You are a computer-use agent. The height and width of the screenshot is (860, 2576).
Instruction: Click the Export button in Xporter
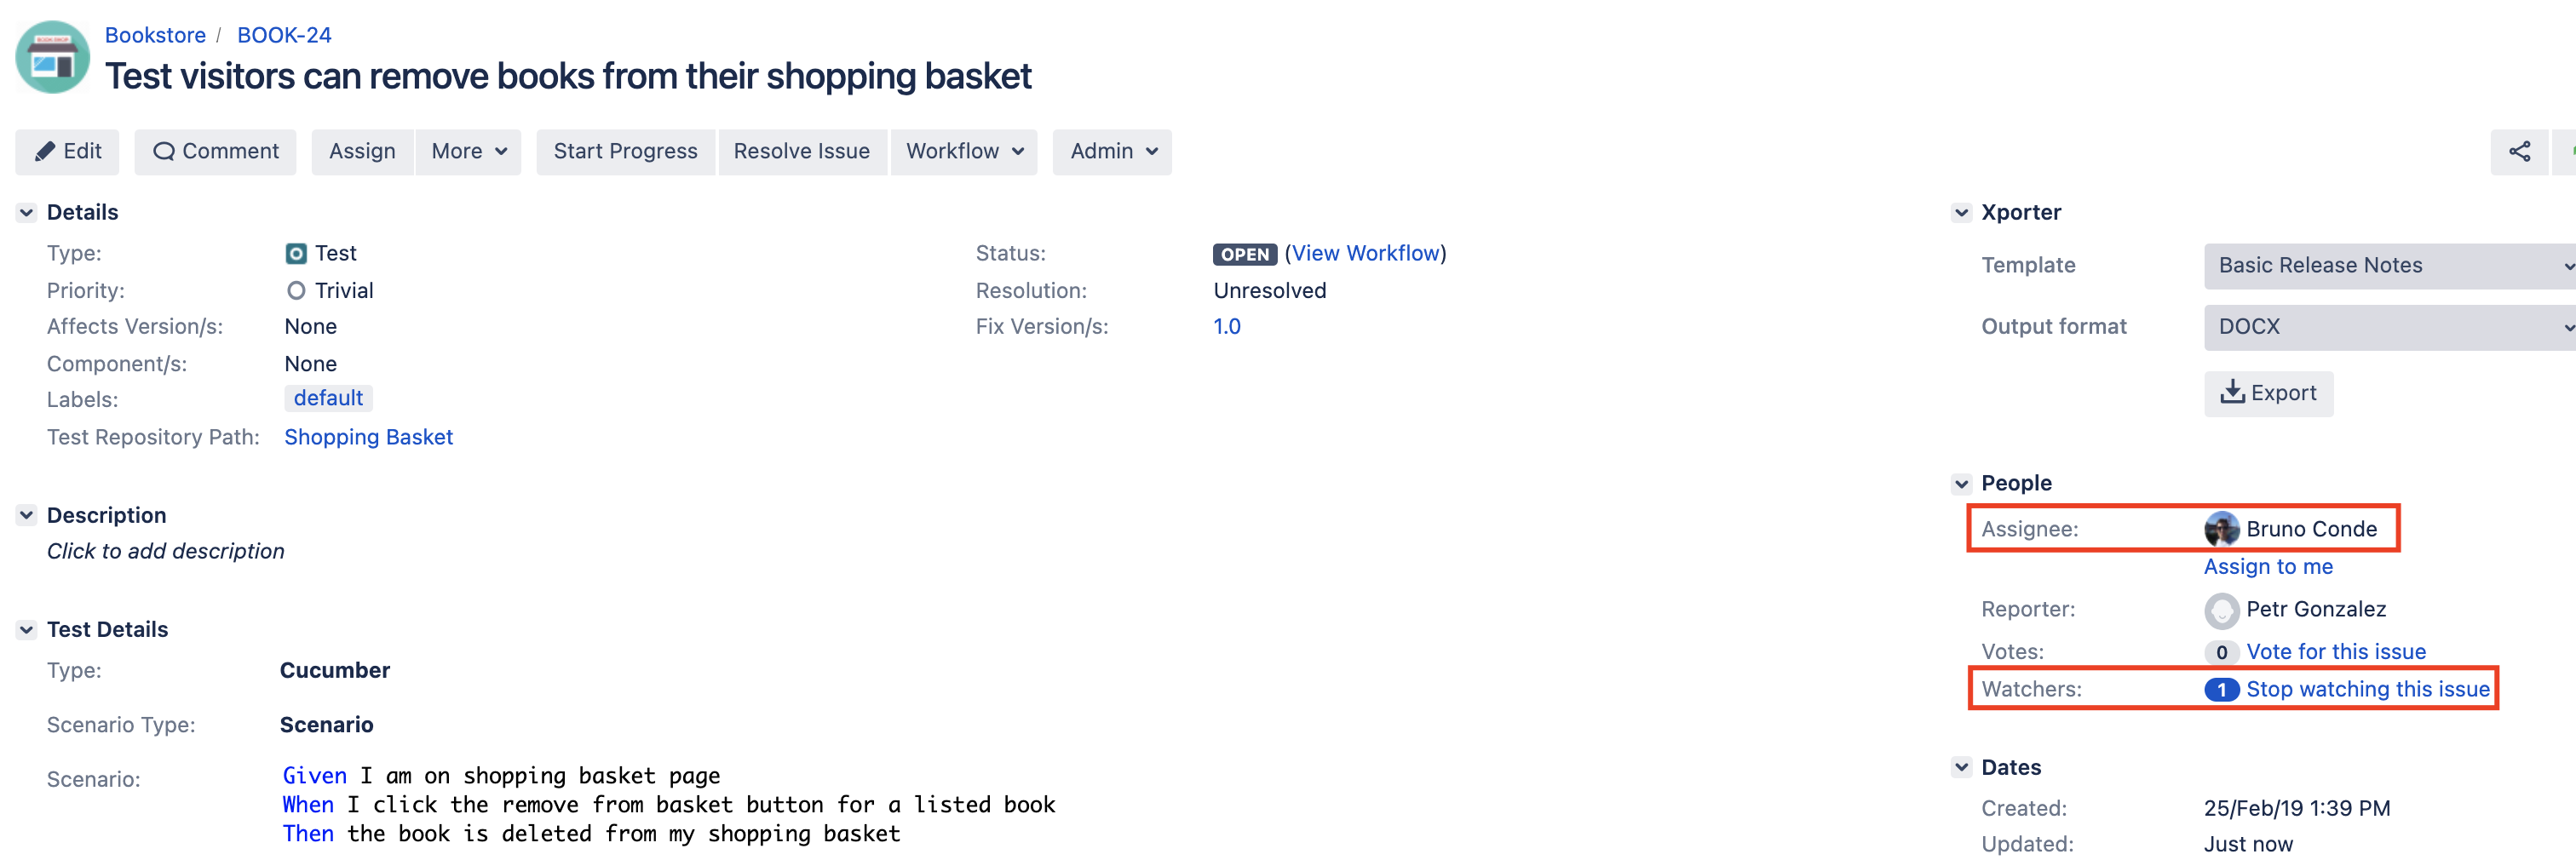[x=2268, y=394]
